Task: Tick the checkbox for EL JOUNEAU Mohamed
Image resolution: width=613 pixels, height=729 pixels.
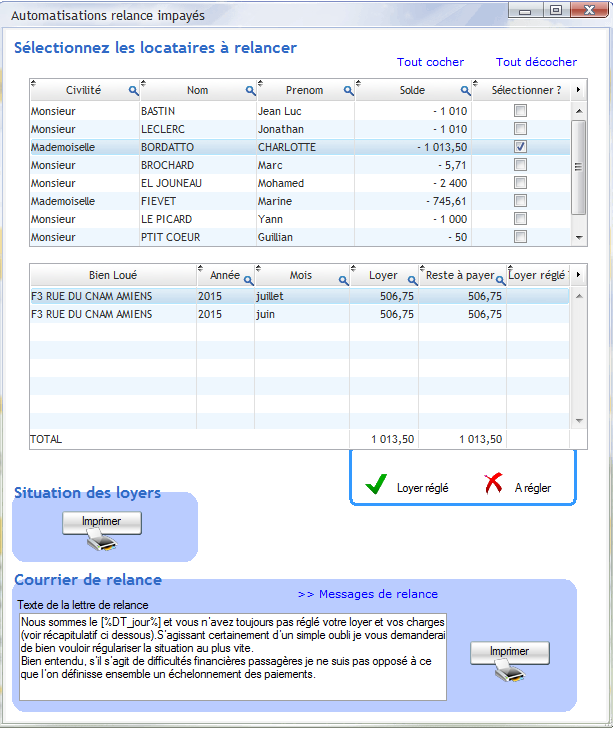Action: pos(520,183)
